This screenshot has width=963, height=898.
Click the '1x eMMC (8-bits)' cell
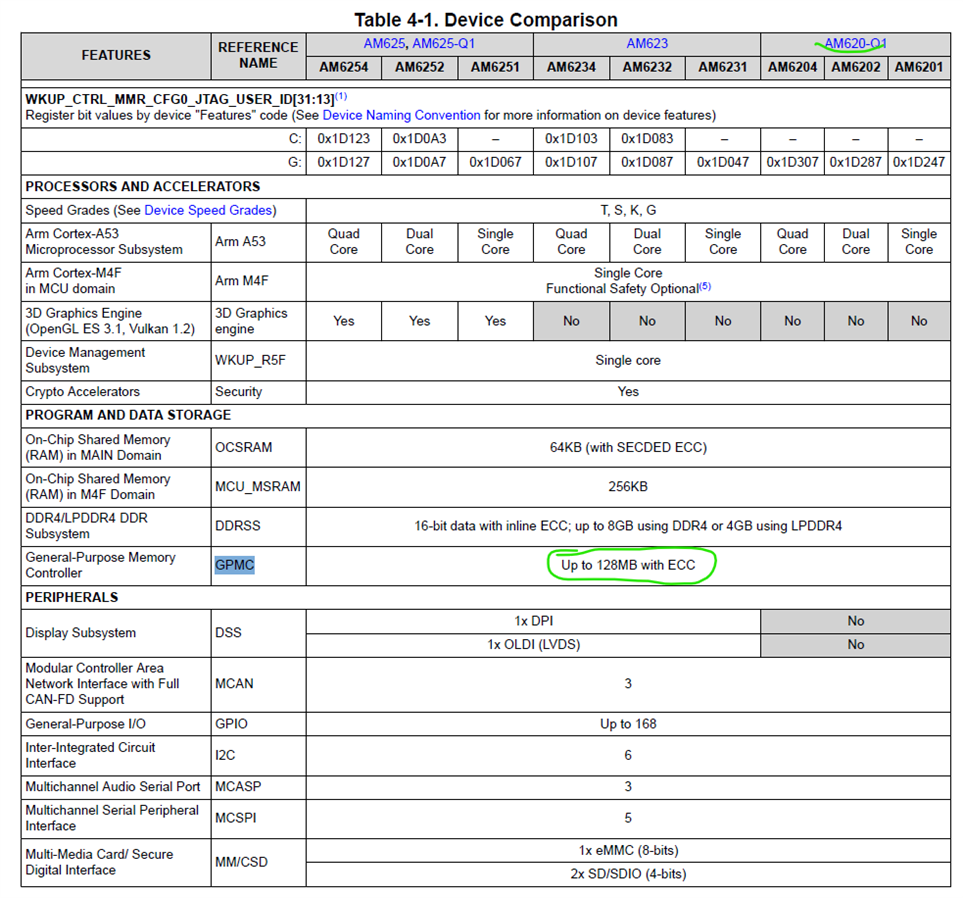click(x=628, y=850)
